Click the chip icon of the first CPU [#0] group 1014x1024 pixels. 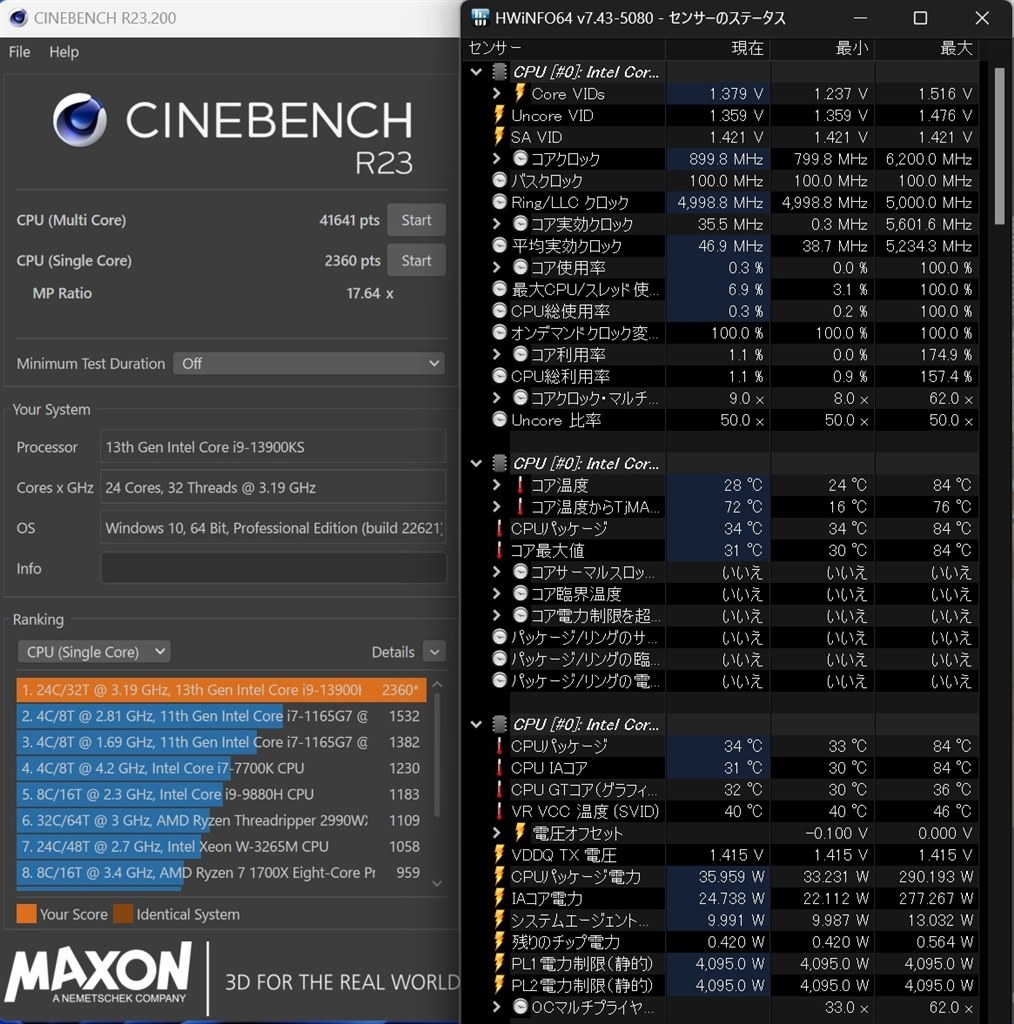click(x=499, y=71)
